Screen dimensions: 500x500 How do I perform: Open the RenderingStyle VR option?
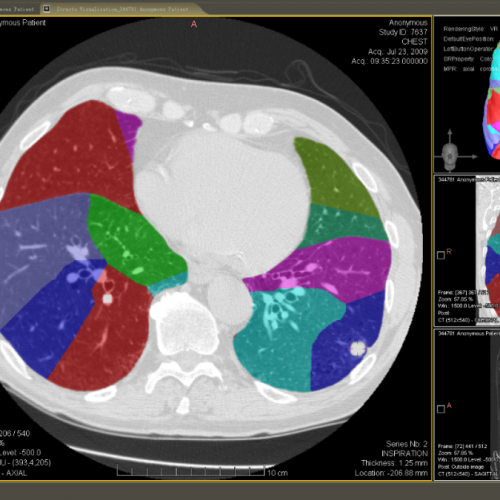(x=494, y=29)
